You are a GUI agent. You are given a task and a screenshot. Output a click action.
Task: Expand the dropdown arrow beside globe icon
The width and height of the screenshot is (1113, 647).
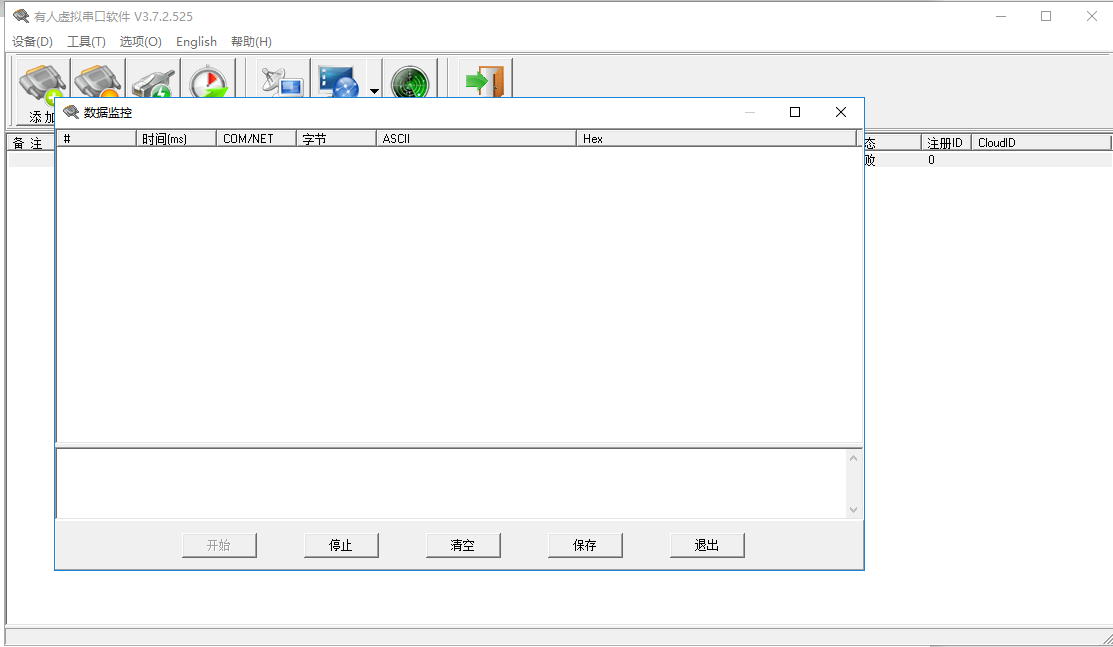click(374, 91)
